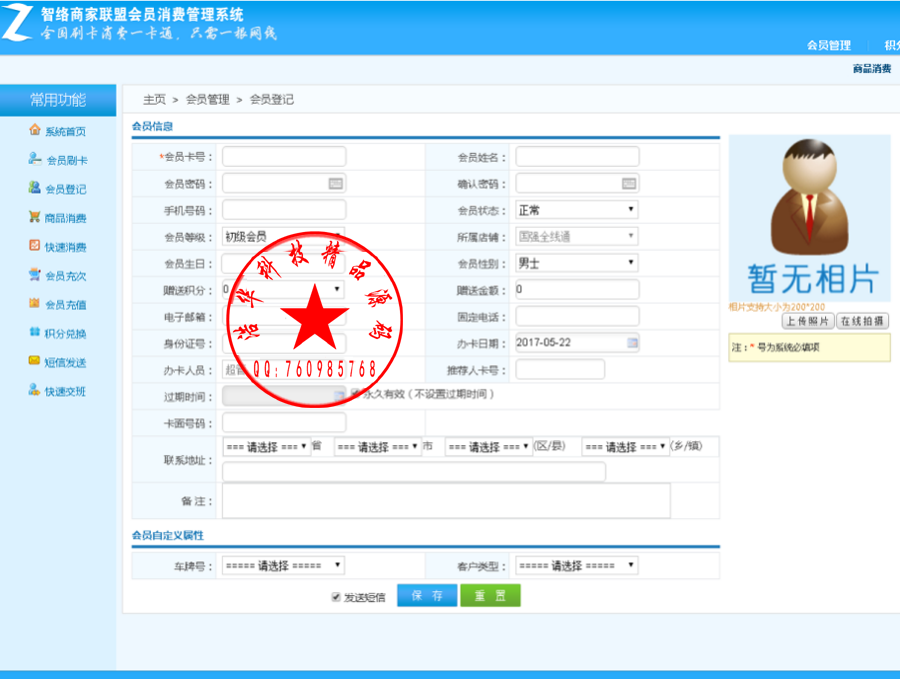Viewport: 900px width, 679px height.
Task: Open the 客户类型 dropdown
Action: [x=577, y=565]
